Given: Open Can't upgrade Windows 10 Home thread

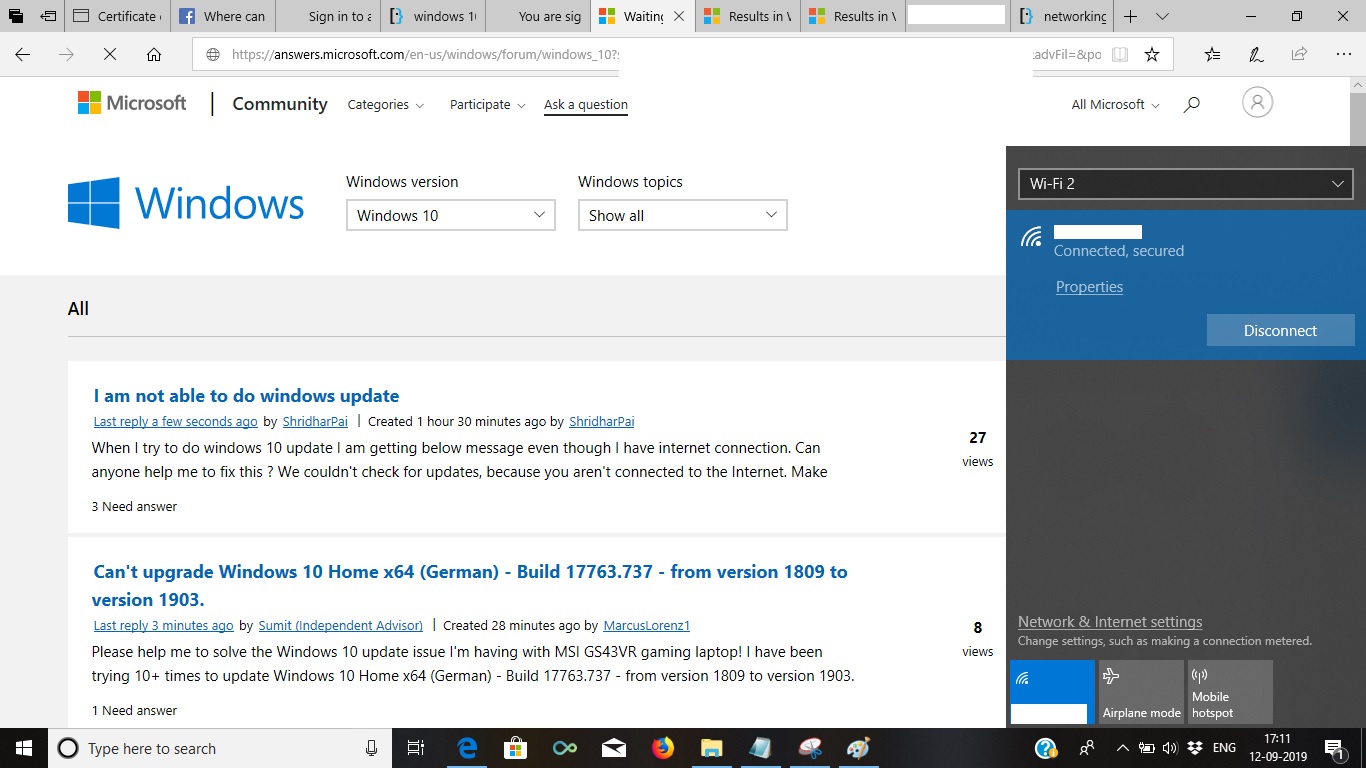Looking at the screenshot, I should (470, 585).
